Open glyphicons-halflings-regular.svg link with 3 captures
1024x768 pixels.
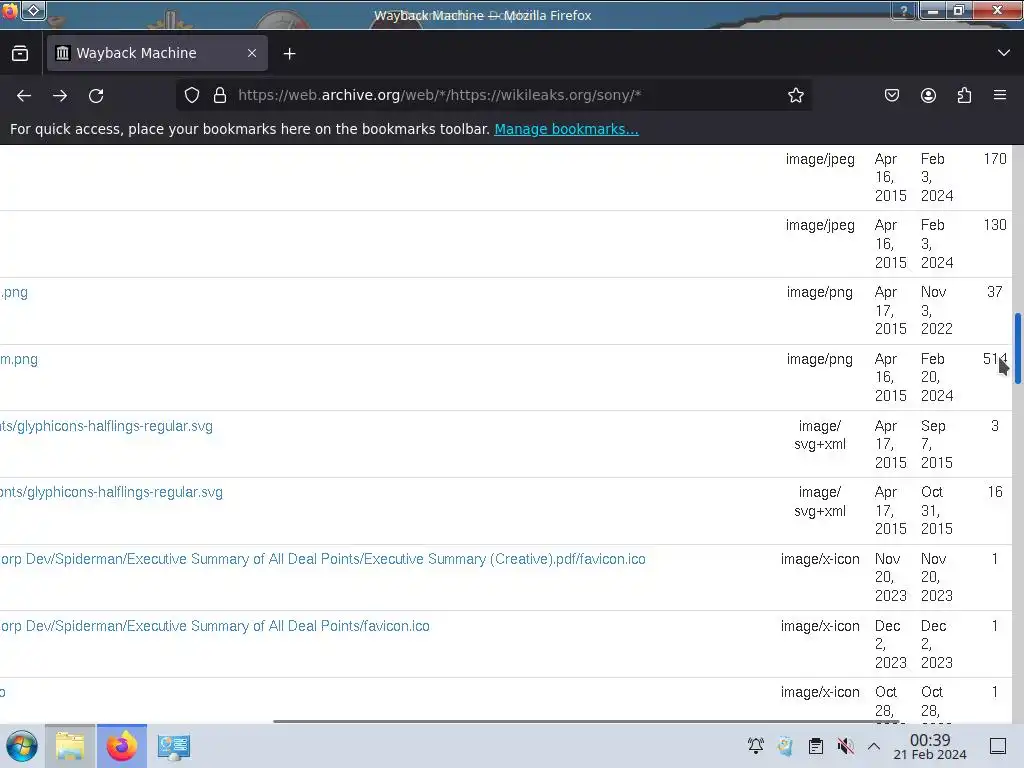pyautogui.click(x=106, y=426)
